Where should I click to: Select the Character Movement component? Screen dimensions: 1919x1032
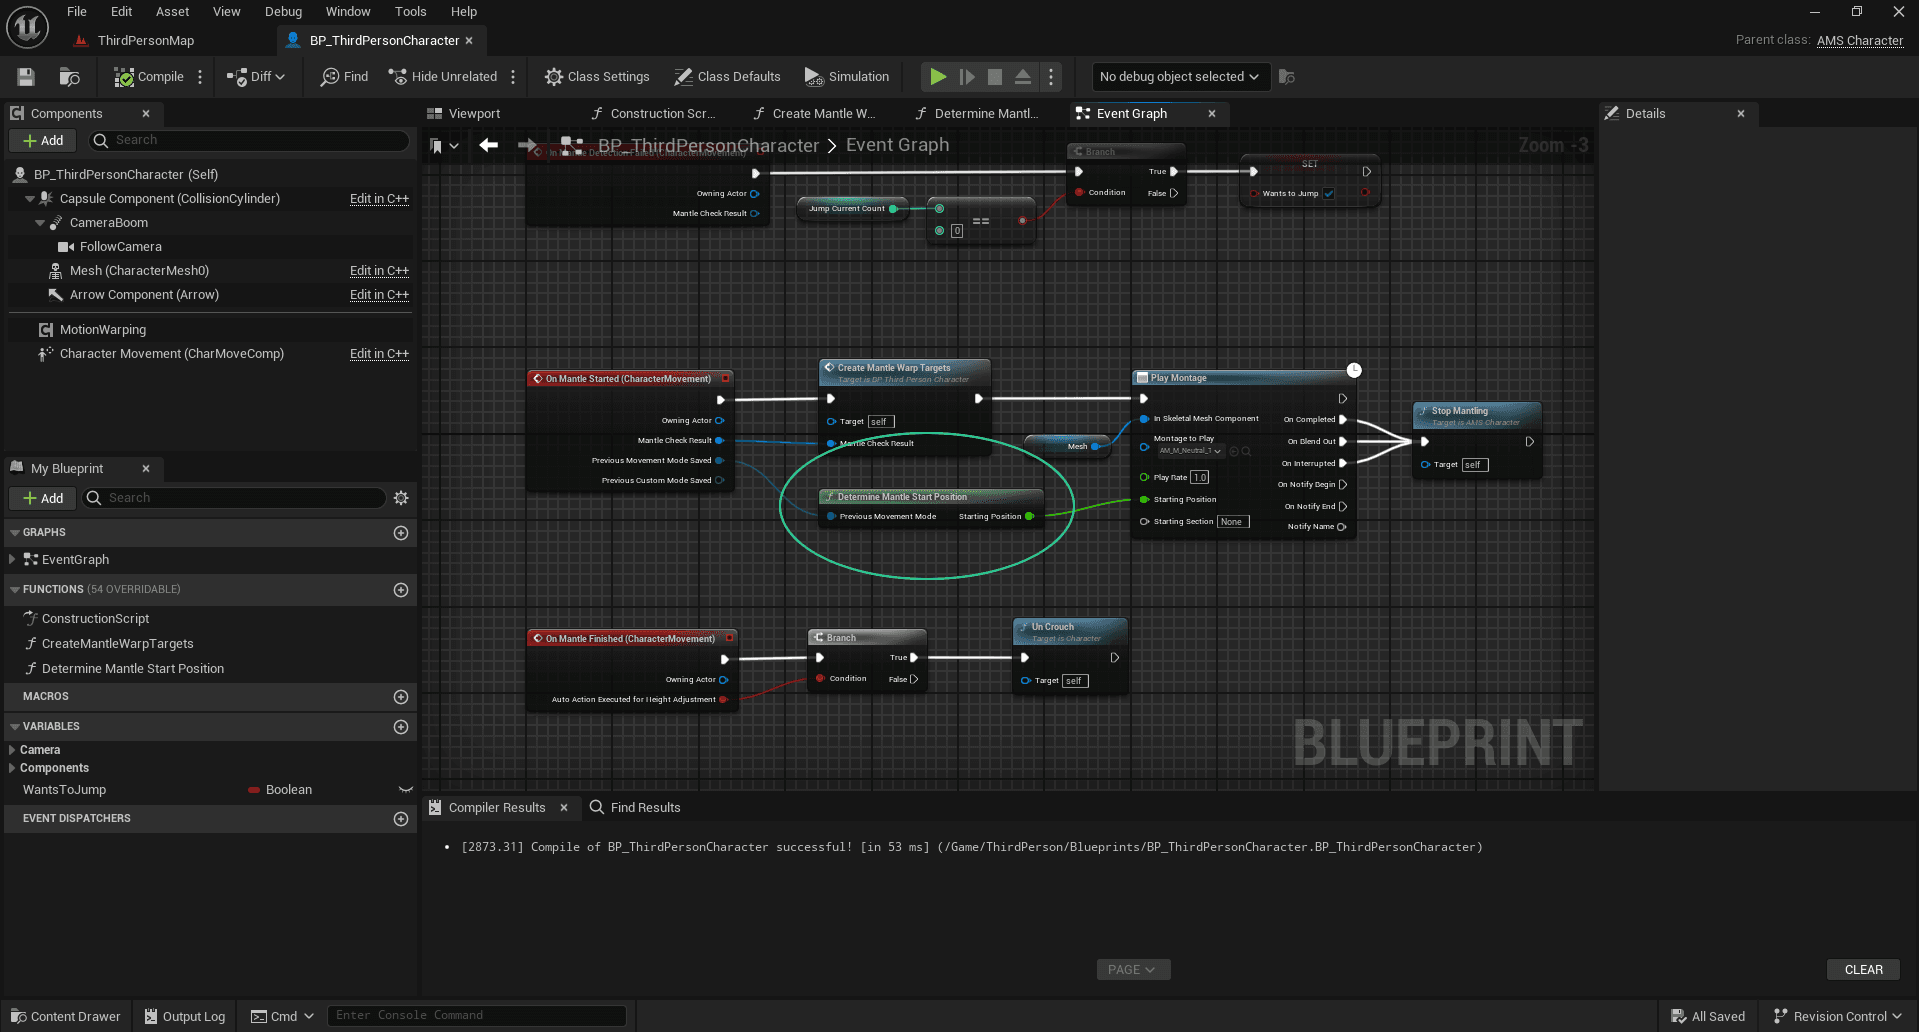point(171,354)
